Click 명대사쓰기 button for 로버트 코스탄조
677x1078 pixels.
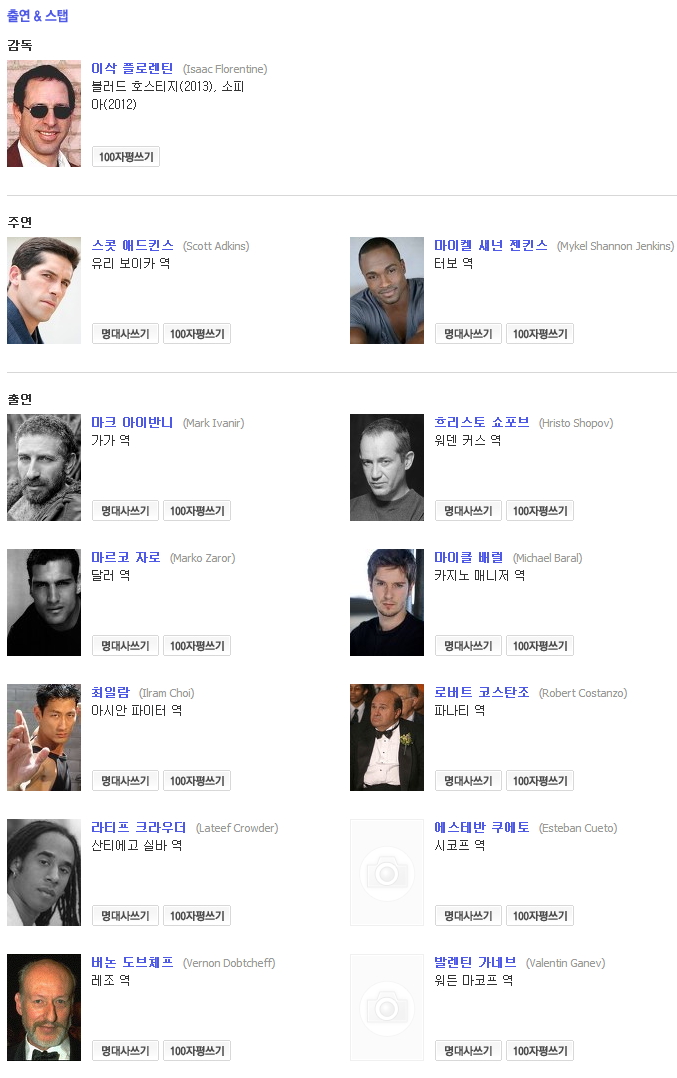click(x=468, y=780)
